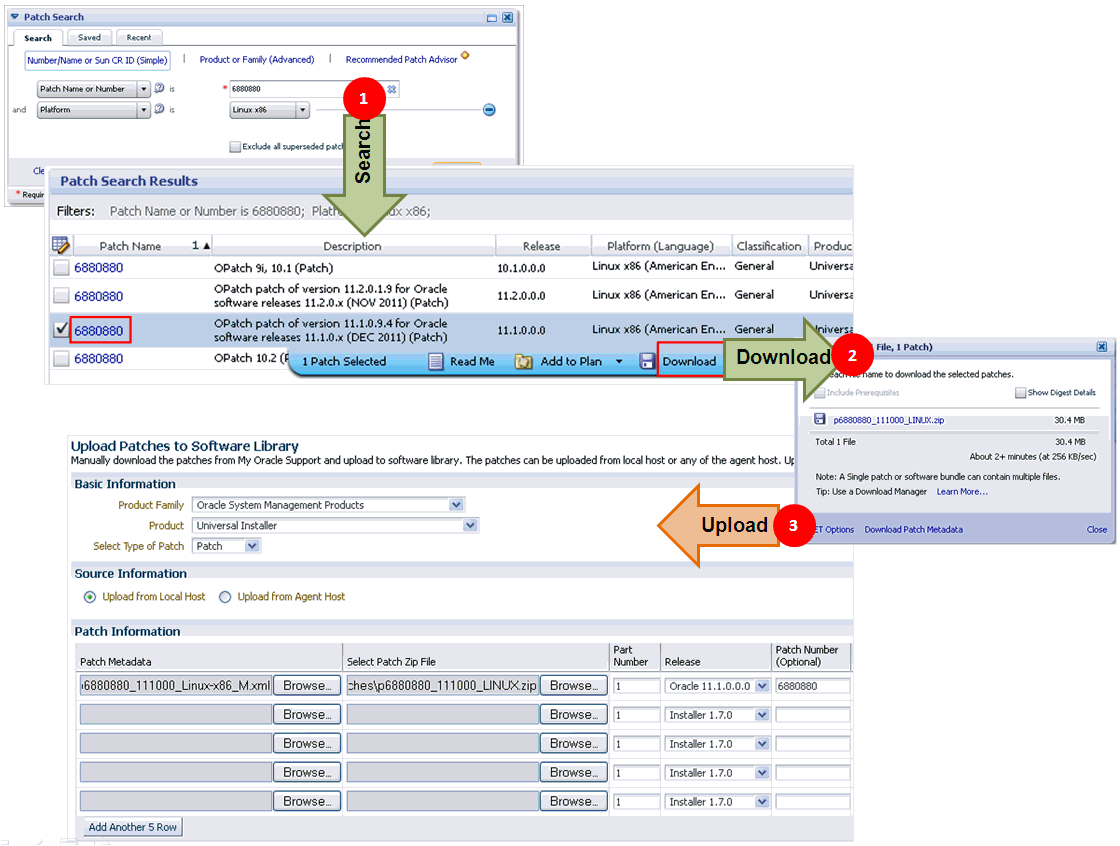Check the 6880880 row for release 10.1.0.0.0

click(61, 268)
